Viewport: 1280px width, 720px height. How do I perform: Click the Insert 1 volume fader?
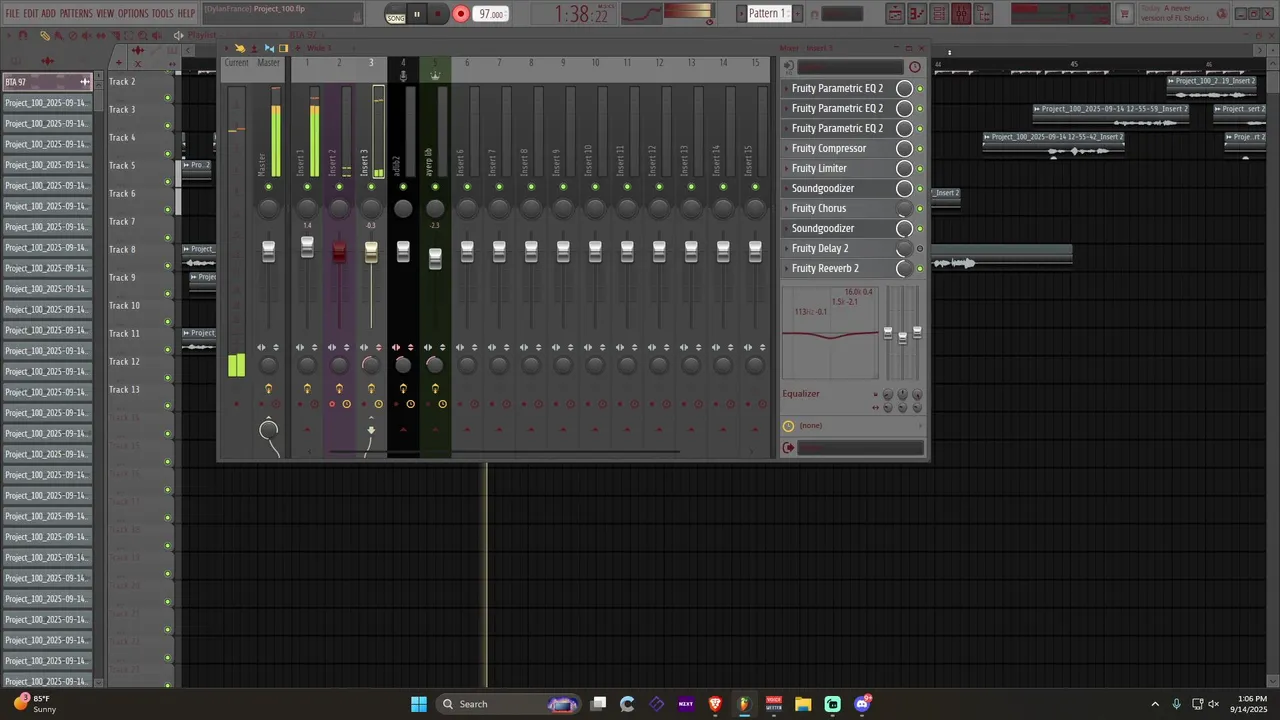[x=307, y=247]
